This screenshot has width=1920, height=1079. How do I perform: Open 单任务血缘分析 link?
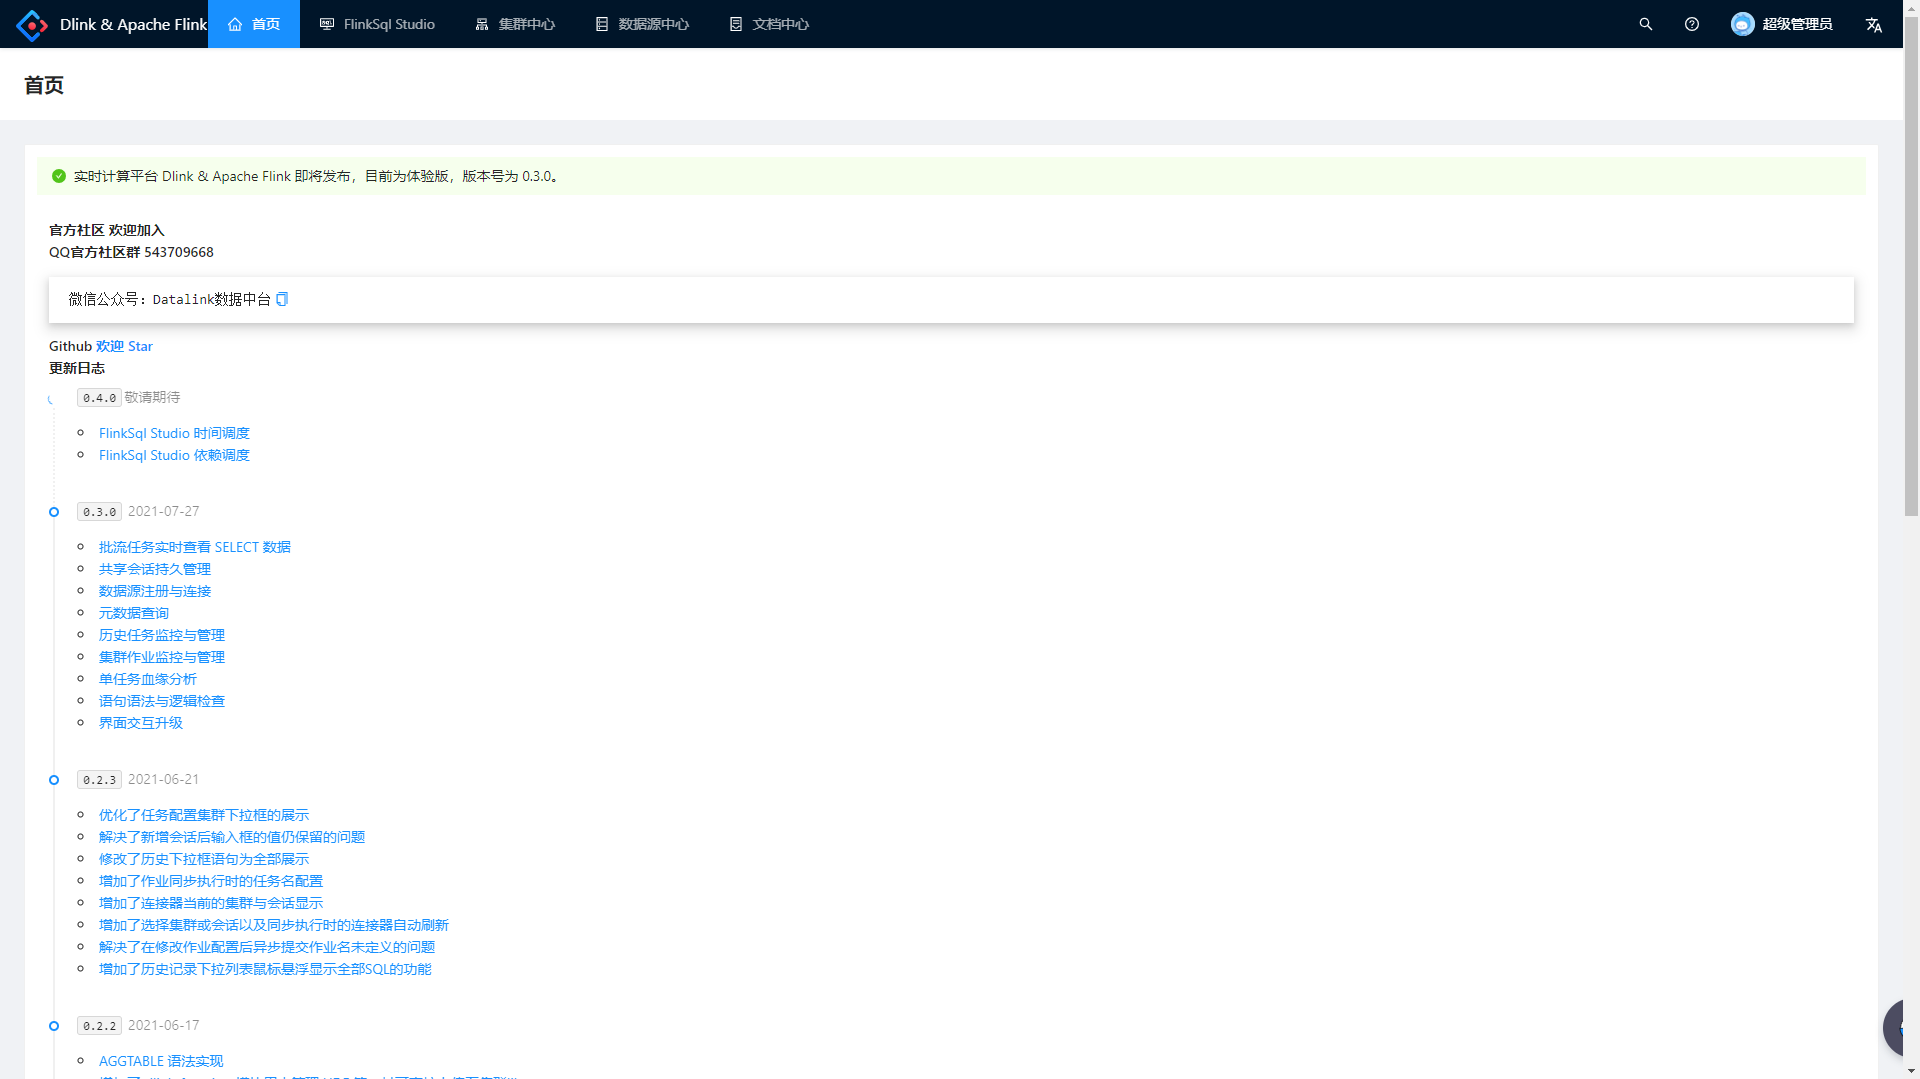pyautogui.click(x=148, y=679)
